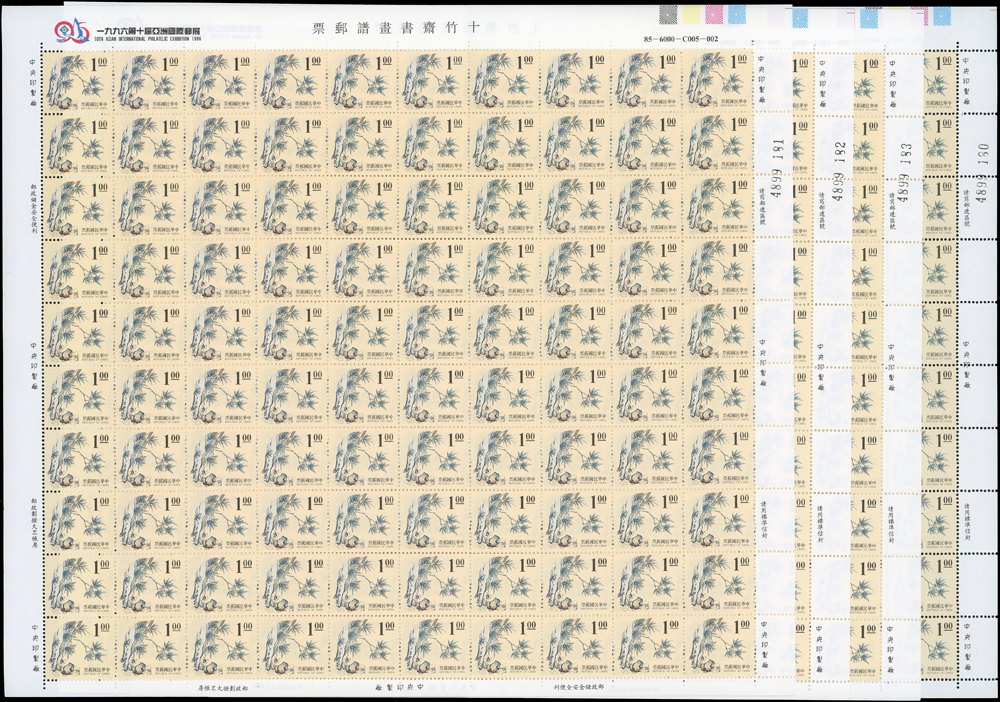The width and height of the screenshot is (1000, 702).
Task: Click the bottom-right margin inscription on front sheet
Action: [x=581, y=688]
